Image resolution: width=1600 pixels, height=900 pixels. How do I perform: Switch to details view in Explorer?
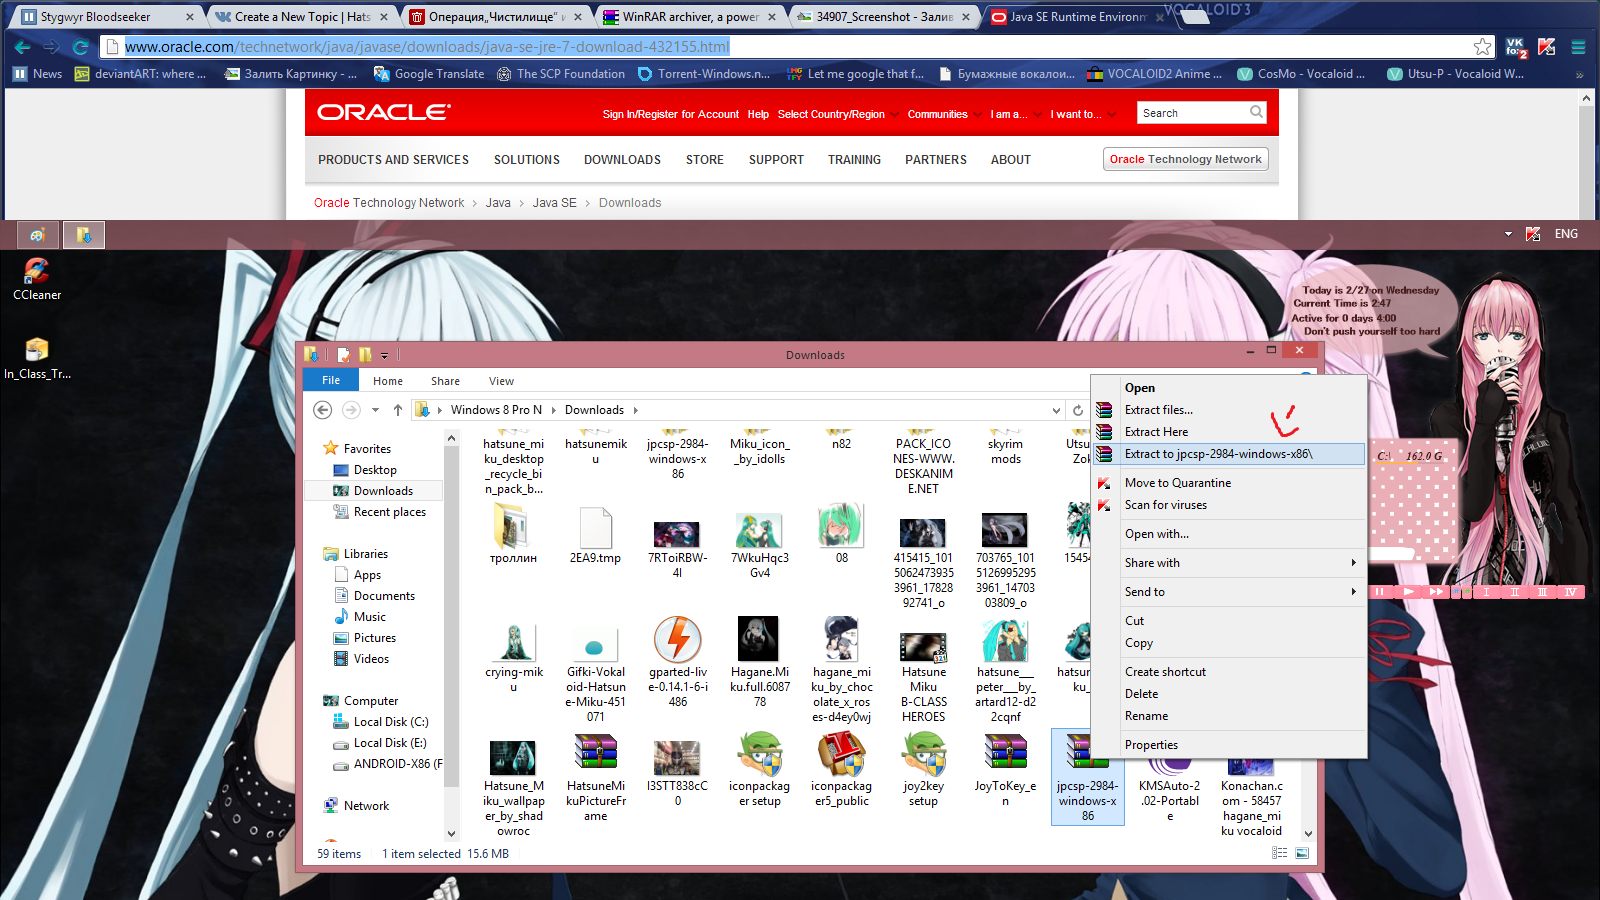tap(1279, 853)
